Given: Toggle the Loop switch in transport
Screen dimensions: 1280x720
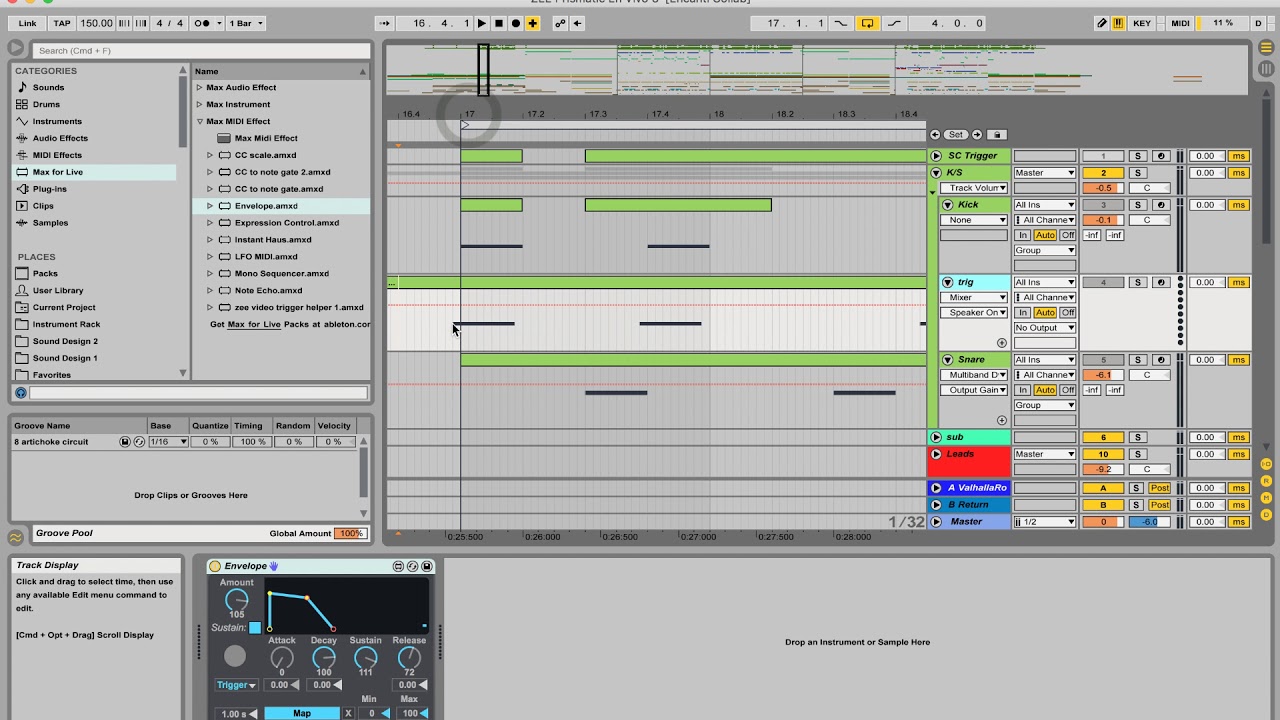Looking at the screenshot, I should point(867,23).
